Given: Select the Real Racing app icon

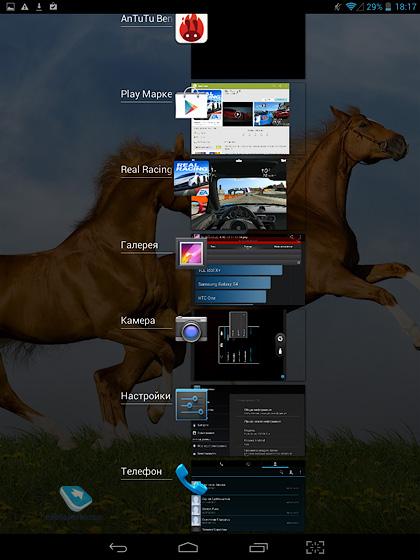Looking at the screenshot, I should 191,178.
